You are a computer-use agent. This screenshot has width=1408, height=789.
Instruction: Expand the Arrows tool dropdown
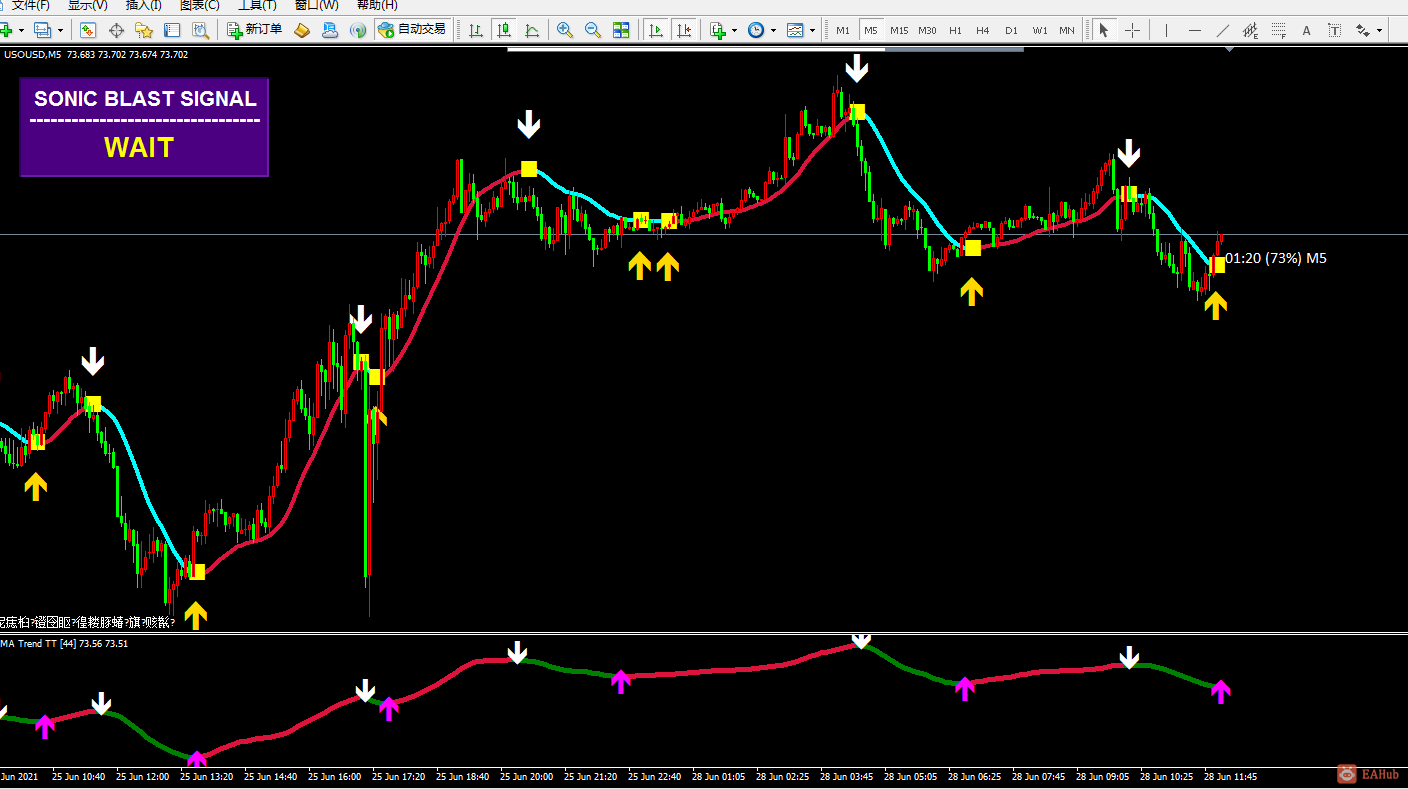1379,30
